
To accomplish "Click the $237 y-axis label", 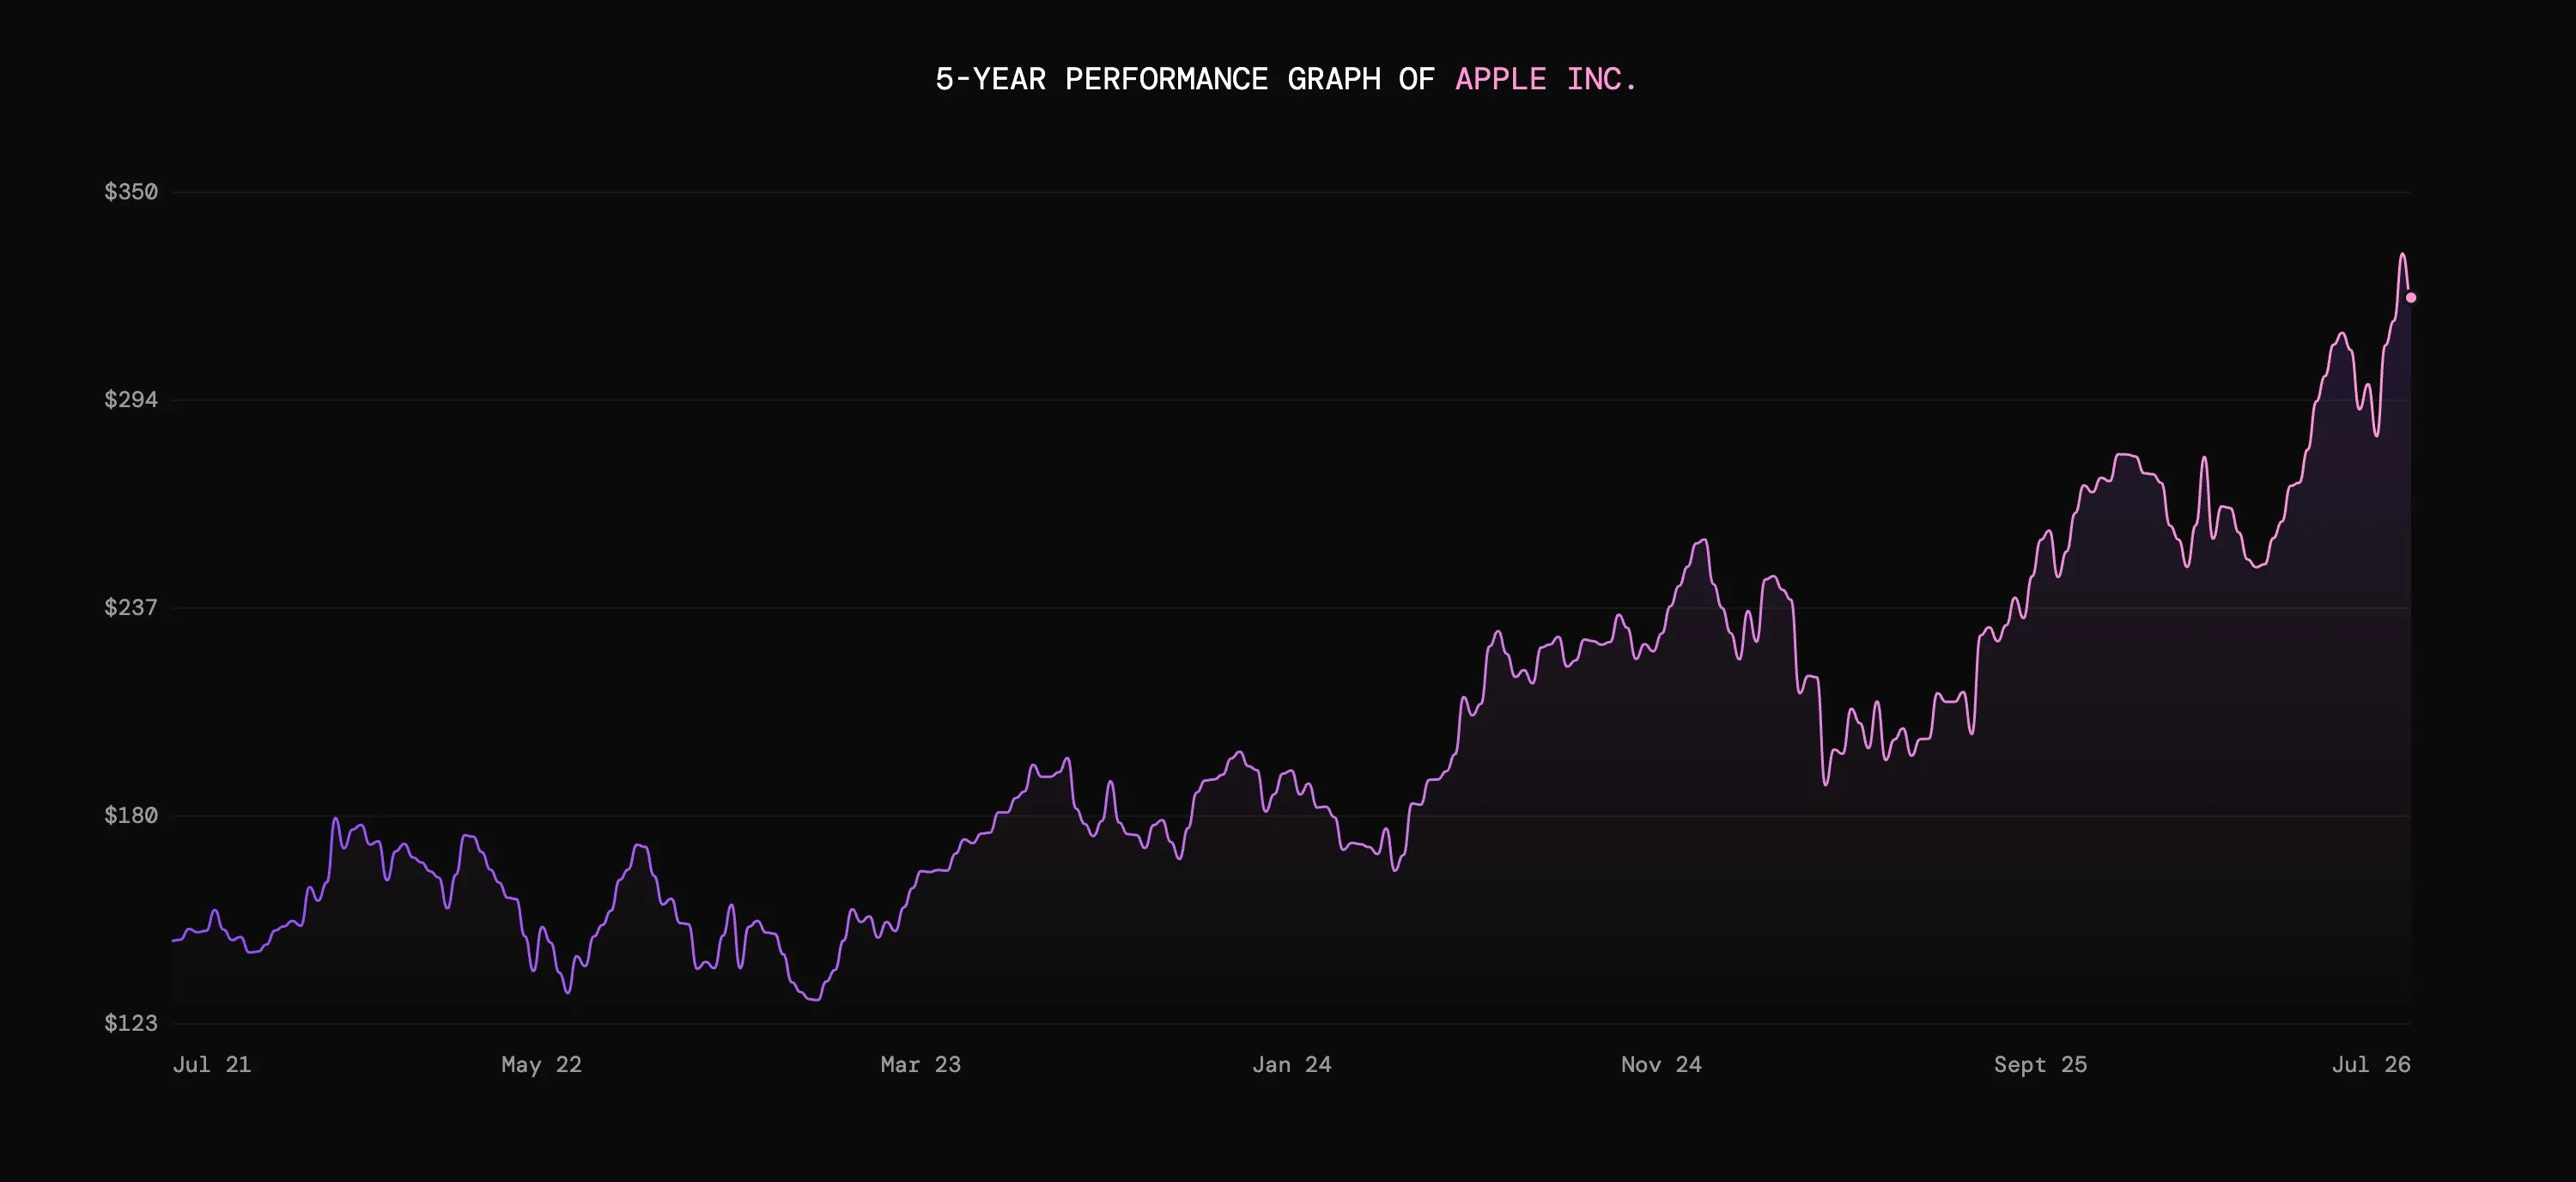I will tap(131, 607).
